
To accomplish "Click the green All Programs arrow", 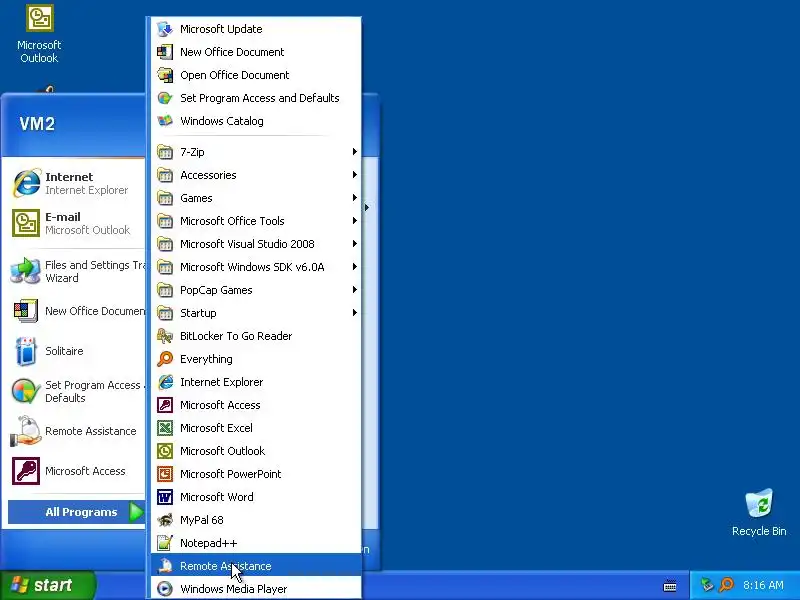I will tap(136, 512).
